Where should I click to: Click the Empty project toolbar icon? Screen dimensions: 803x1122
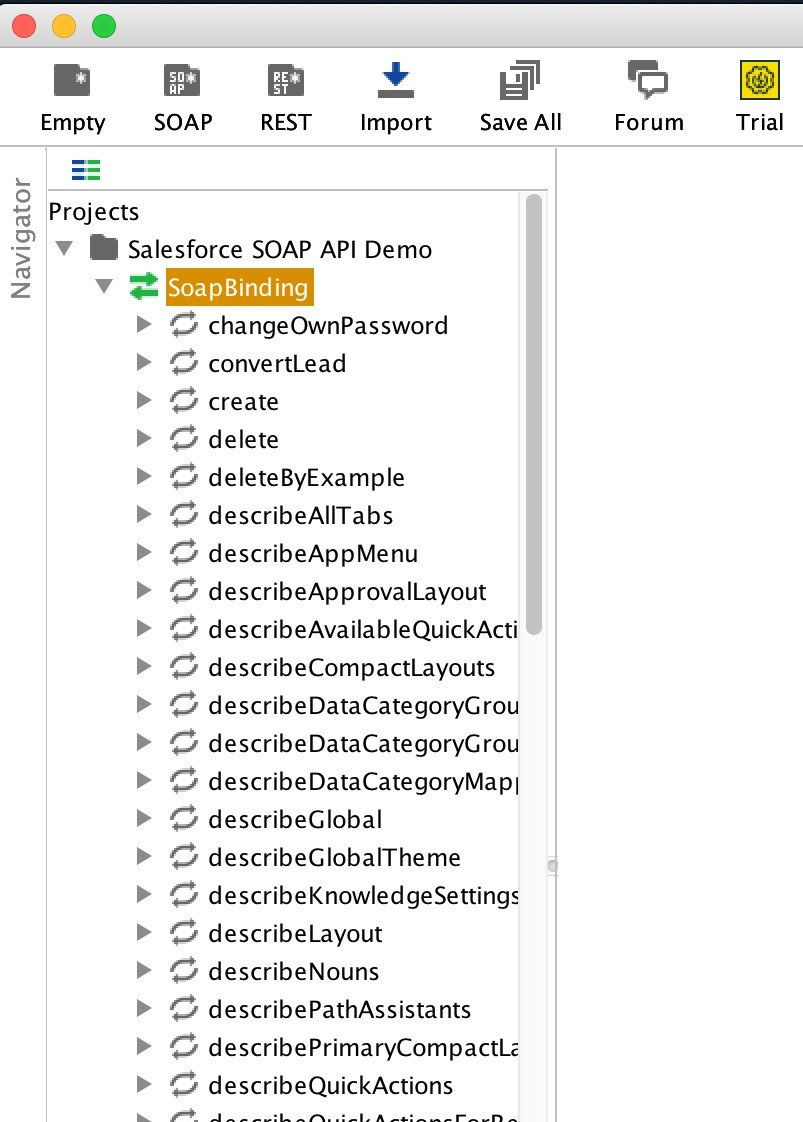[72, 82]
